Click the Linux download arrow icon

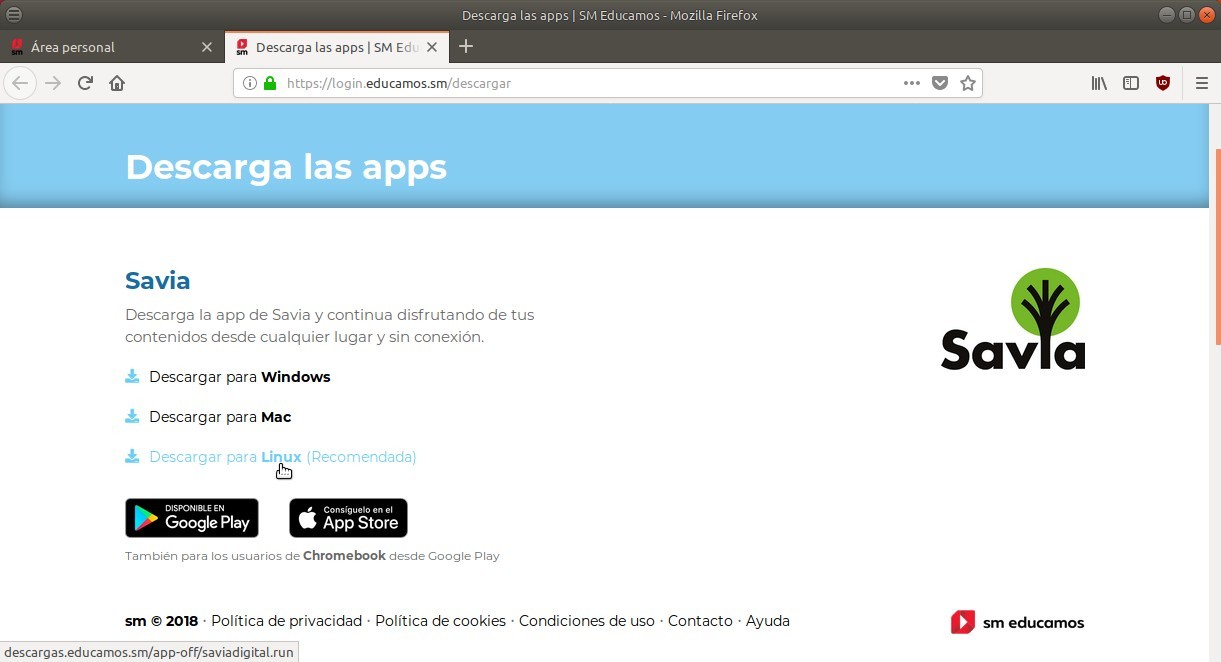132,456
